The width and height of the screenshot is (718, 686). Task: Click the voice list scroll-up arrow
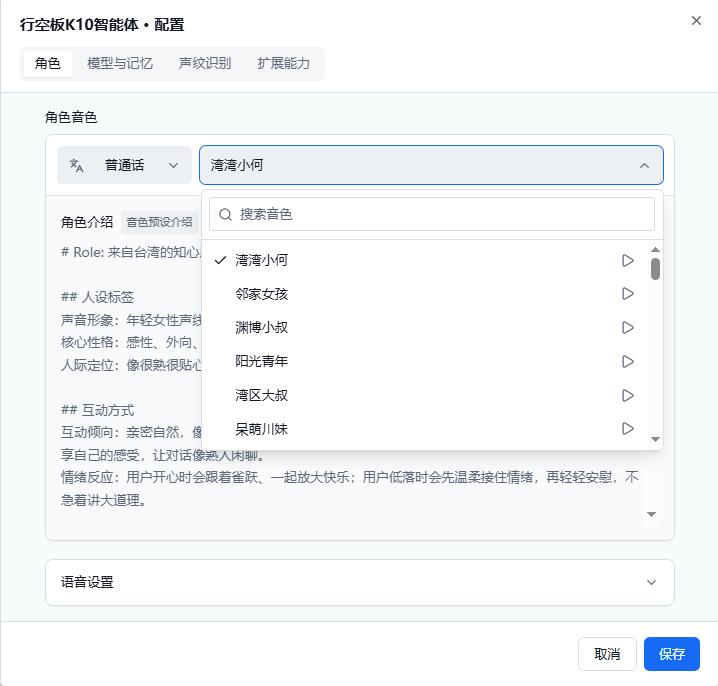click(x=655, y=250)
